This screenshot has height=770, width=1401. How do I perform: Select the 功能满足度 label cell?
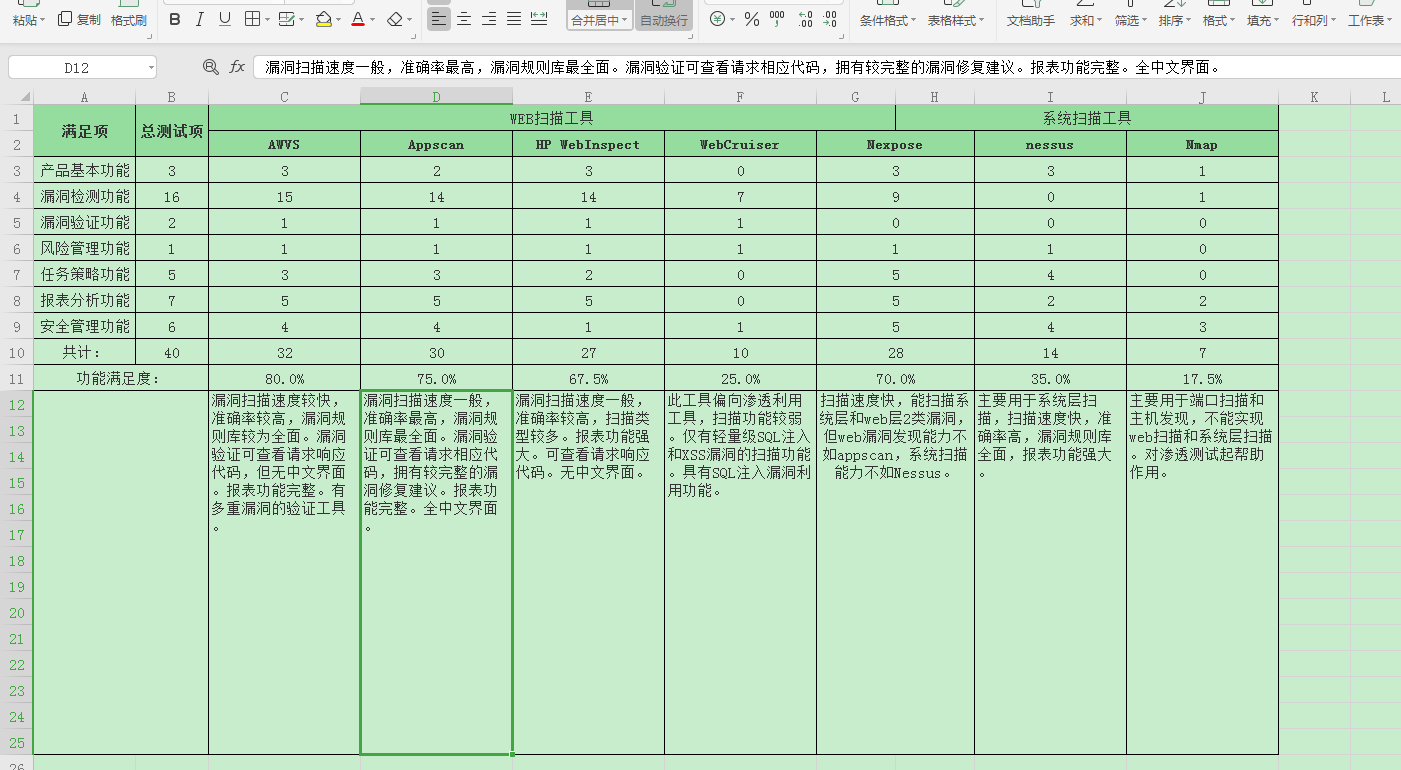coord(121,378)
